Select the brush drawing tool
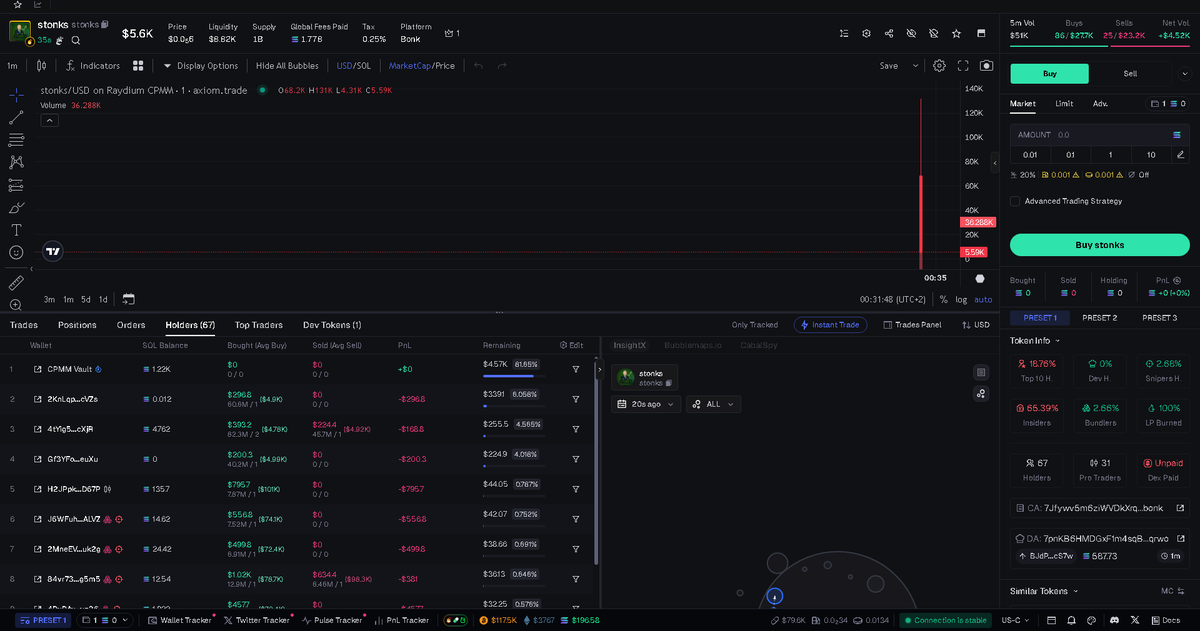The image size is (1200, 631). point(16,208)
